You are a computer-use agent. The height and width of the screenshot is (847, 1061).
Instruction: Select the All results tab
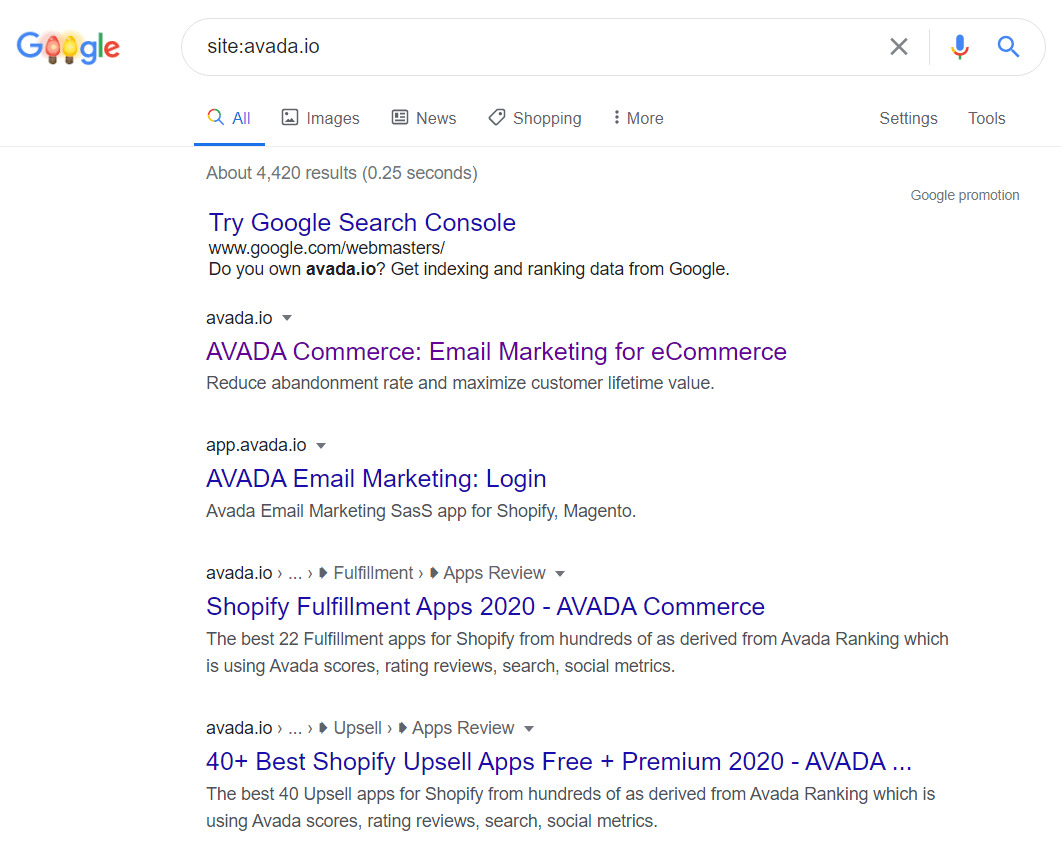tap(229, 118)
